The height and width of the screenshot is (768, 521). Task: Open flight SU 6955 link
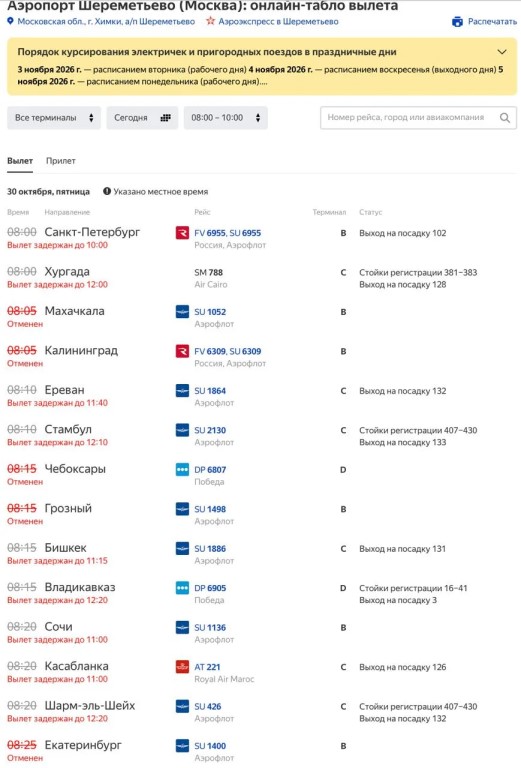tap(245, 233)
